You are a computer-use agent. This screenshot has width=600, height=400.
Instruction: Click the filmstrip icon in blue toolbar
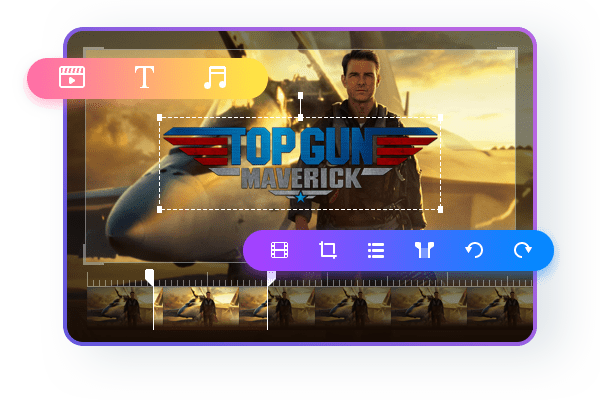[x=279, y=250]
